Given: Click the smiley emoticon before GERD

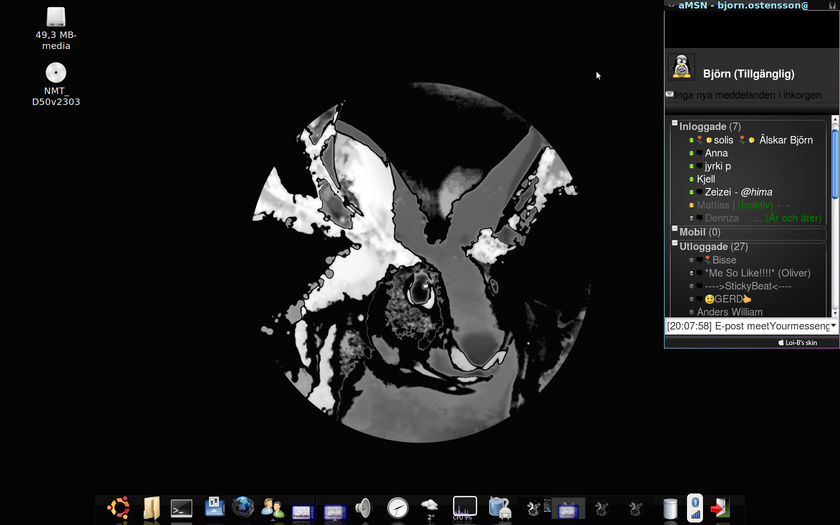Looking at the screenshot, I should point(709,299).
